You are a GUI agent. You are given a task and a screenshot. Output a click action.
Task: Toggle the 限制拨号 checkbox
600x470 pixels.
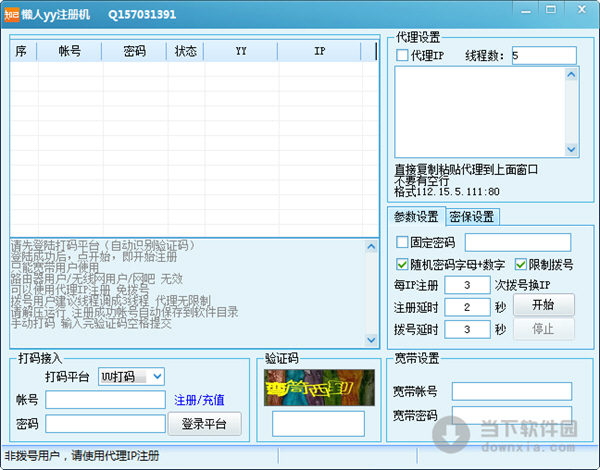pos(521,264)
